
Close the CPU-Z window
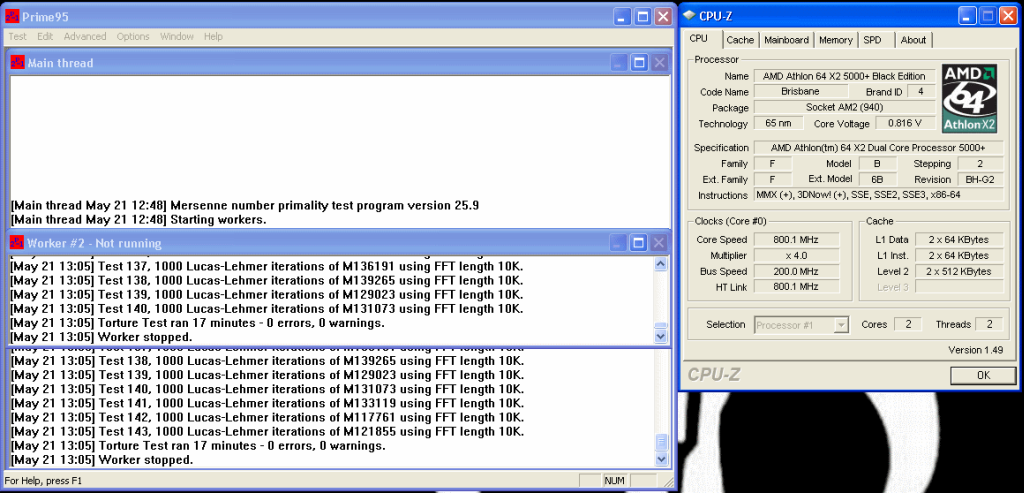(1006, 16)
